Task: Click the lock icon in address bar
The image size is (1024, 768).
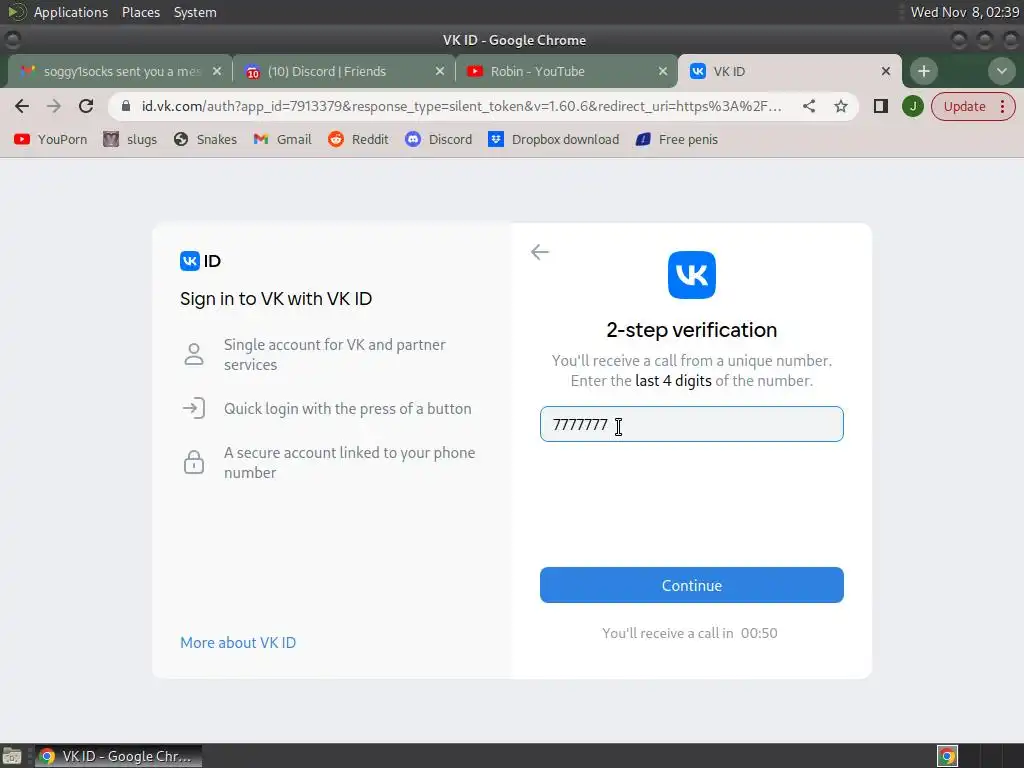Action: tap(126, 106)
